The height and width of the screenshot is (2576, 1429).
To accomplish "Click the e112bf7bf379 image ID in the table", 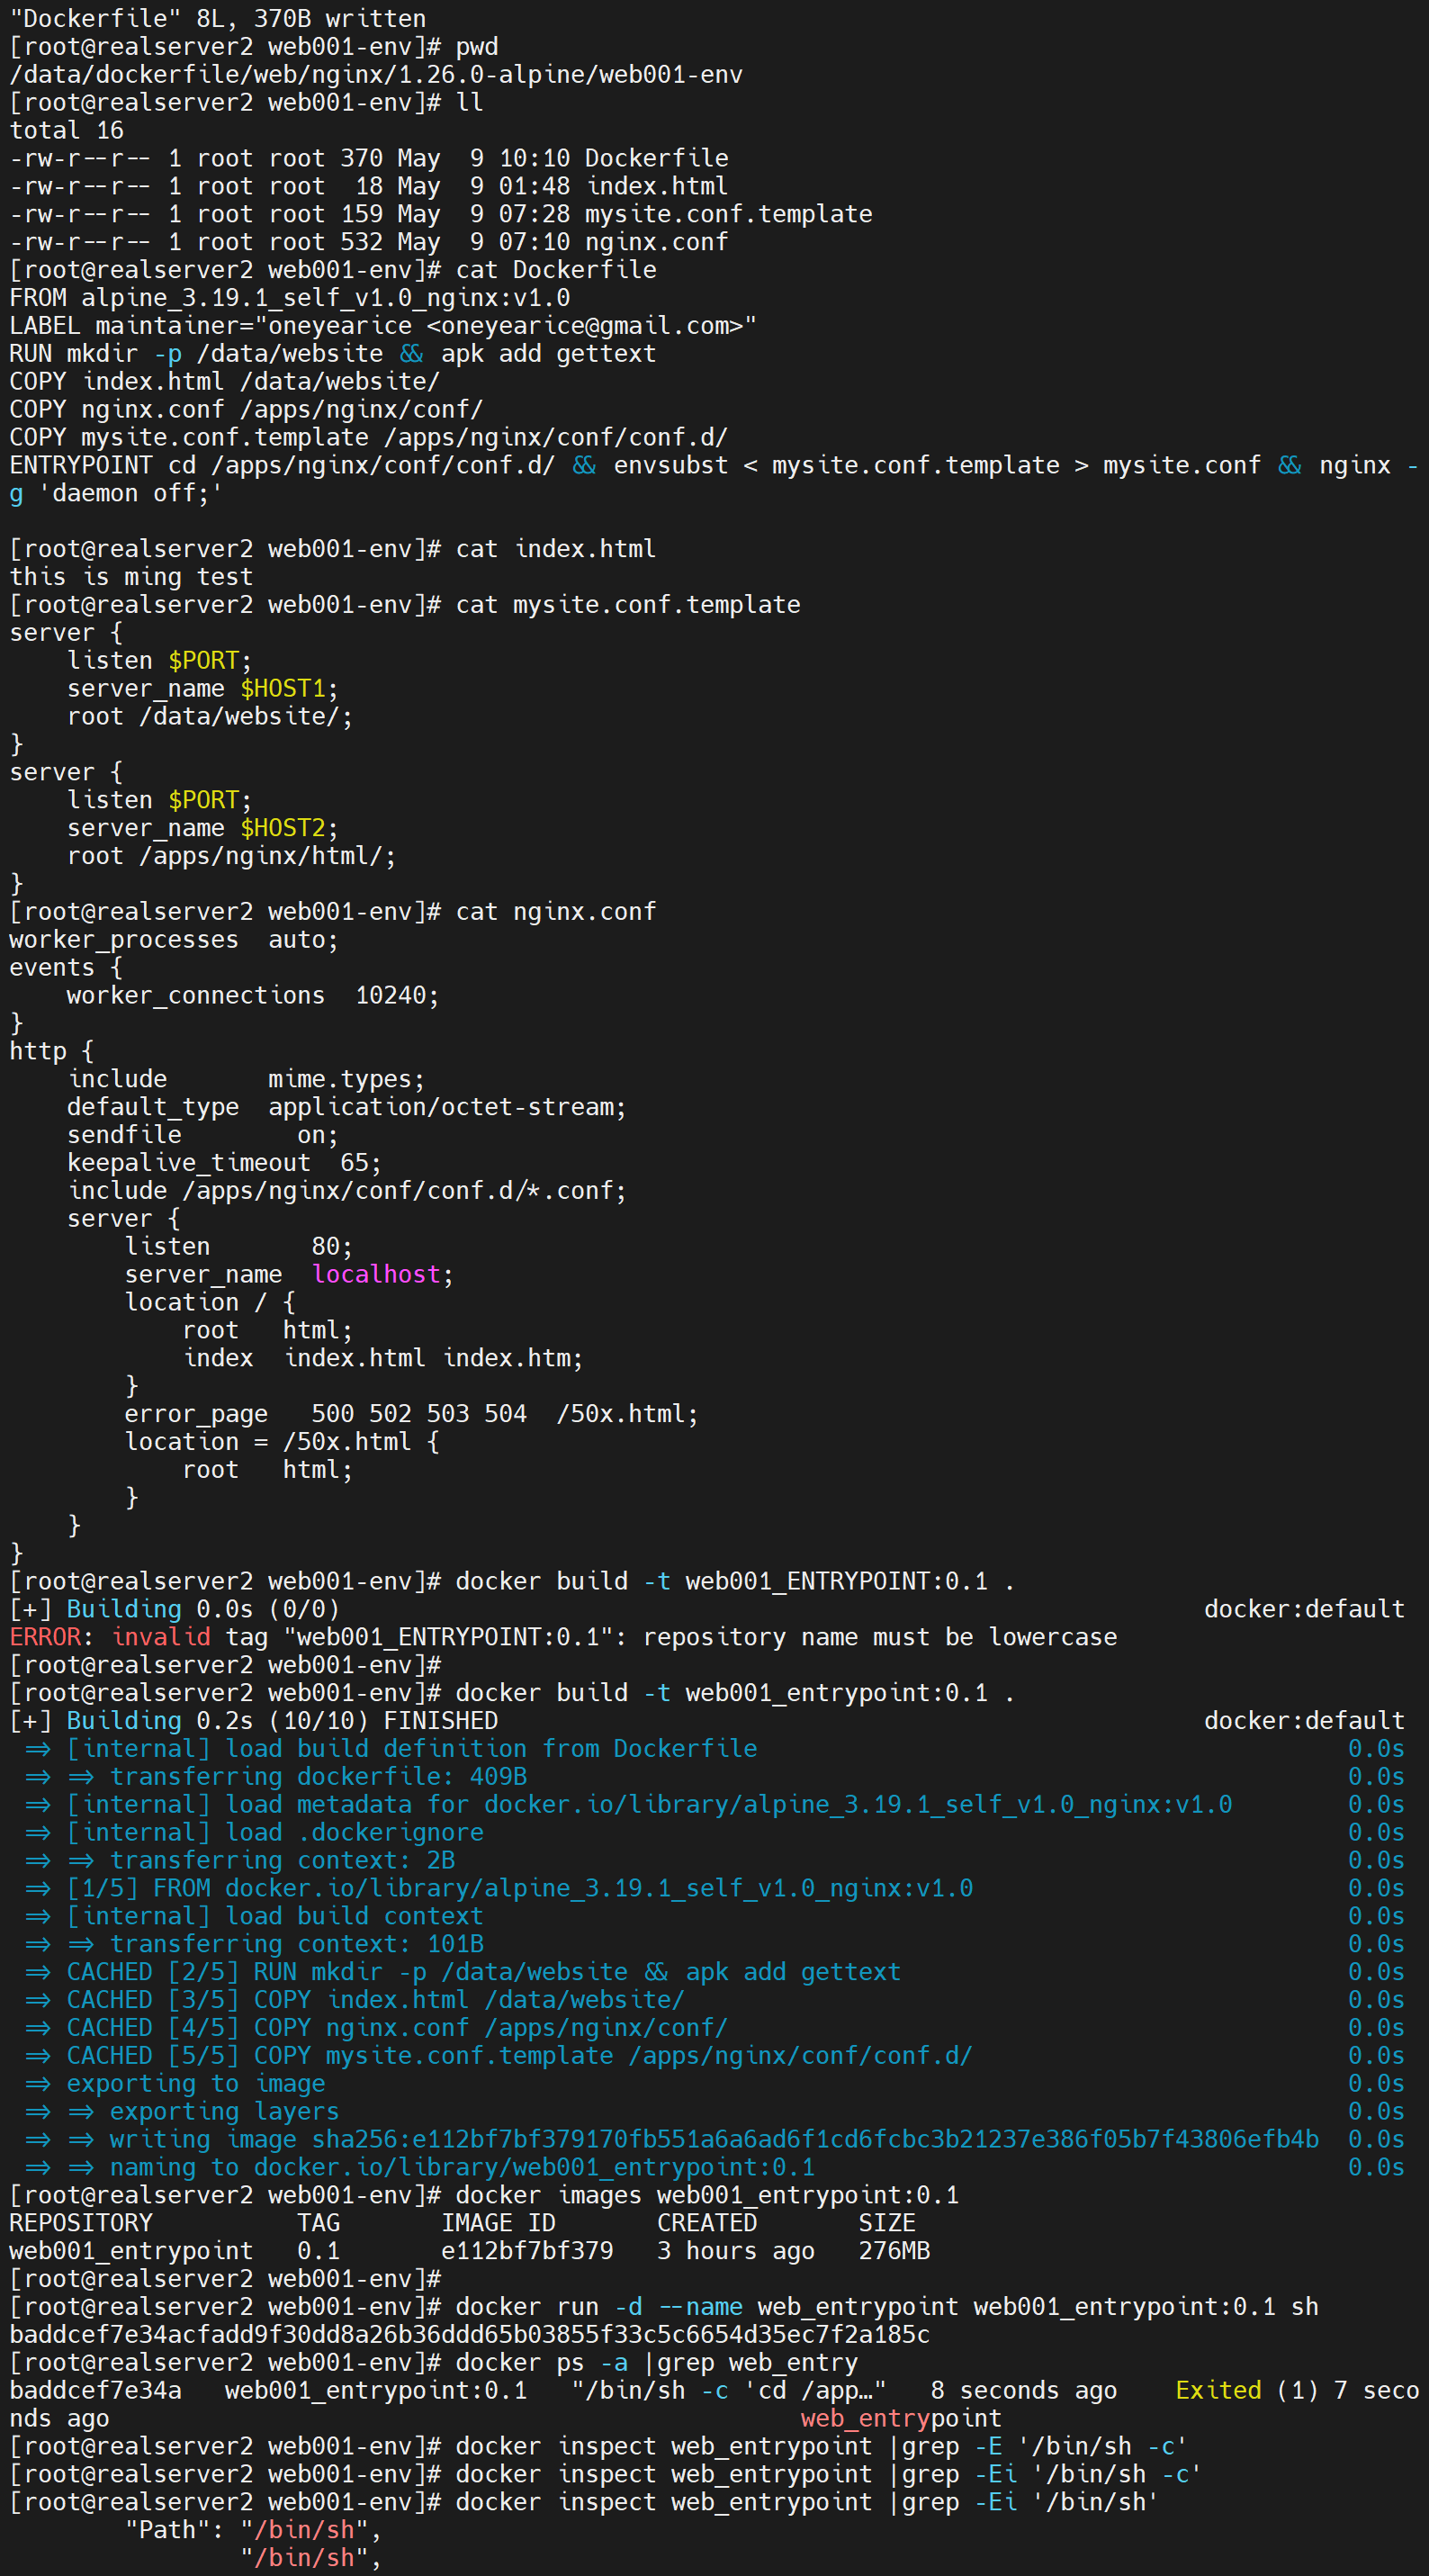I will point(527,2250).
